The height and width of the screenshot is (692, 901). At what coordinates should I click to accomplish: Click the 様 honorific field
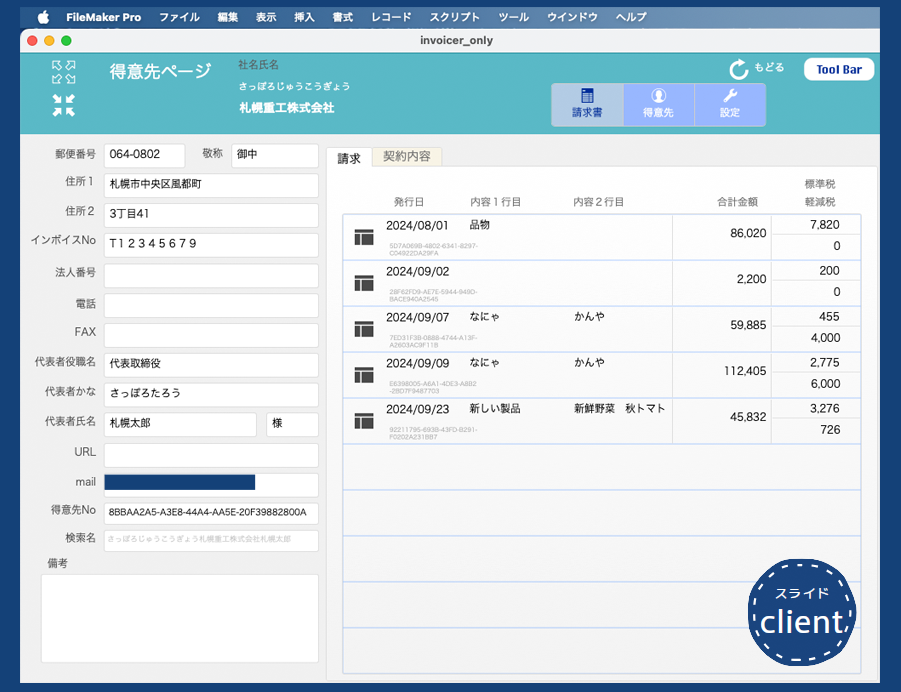pyautogui.click(x=292, y=424)
